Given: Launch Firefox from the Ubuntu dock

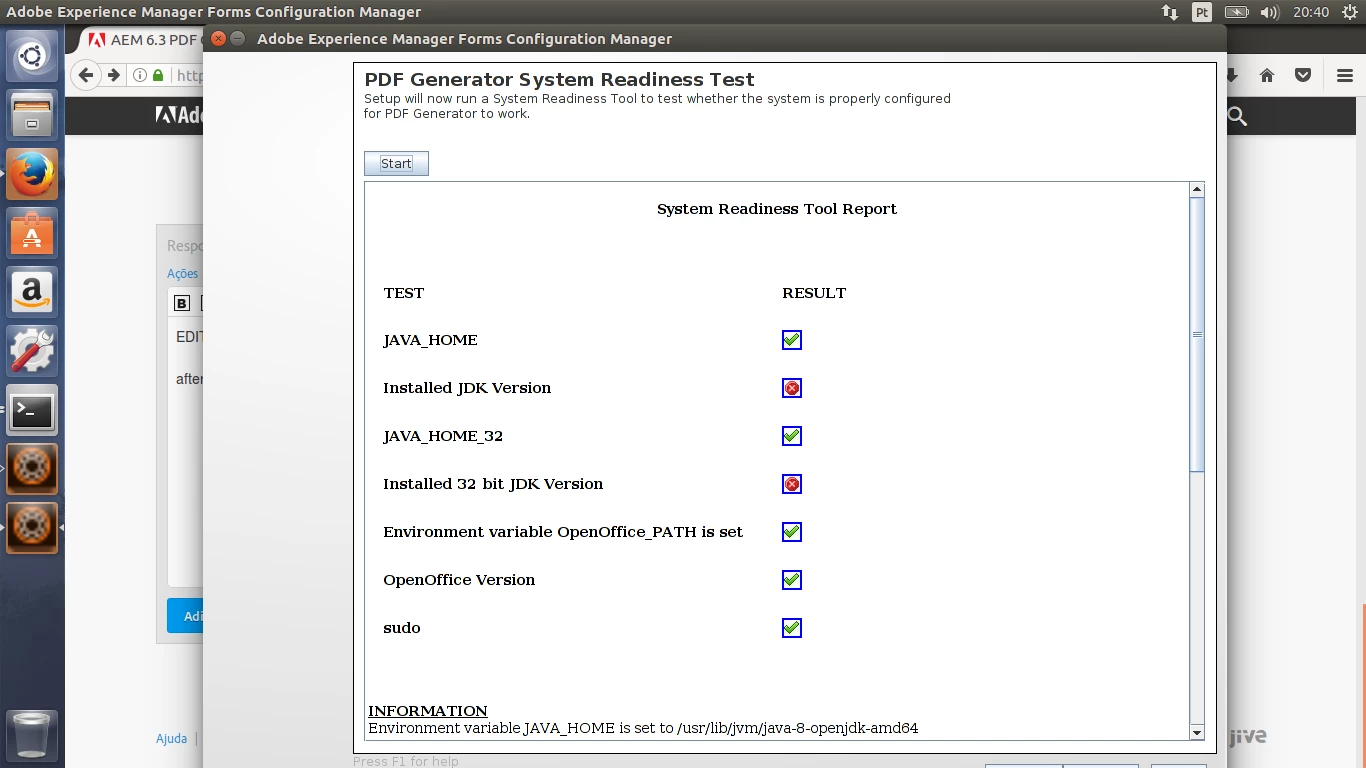Looking at the screenshot, I should [x=32, y=174].
